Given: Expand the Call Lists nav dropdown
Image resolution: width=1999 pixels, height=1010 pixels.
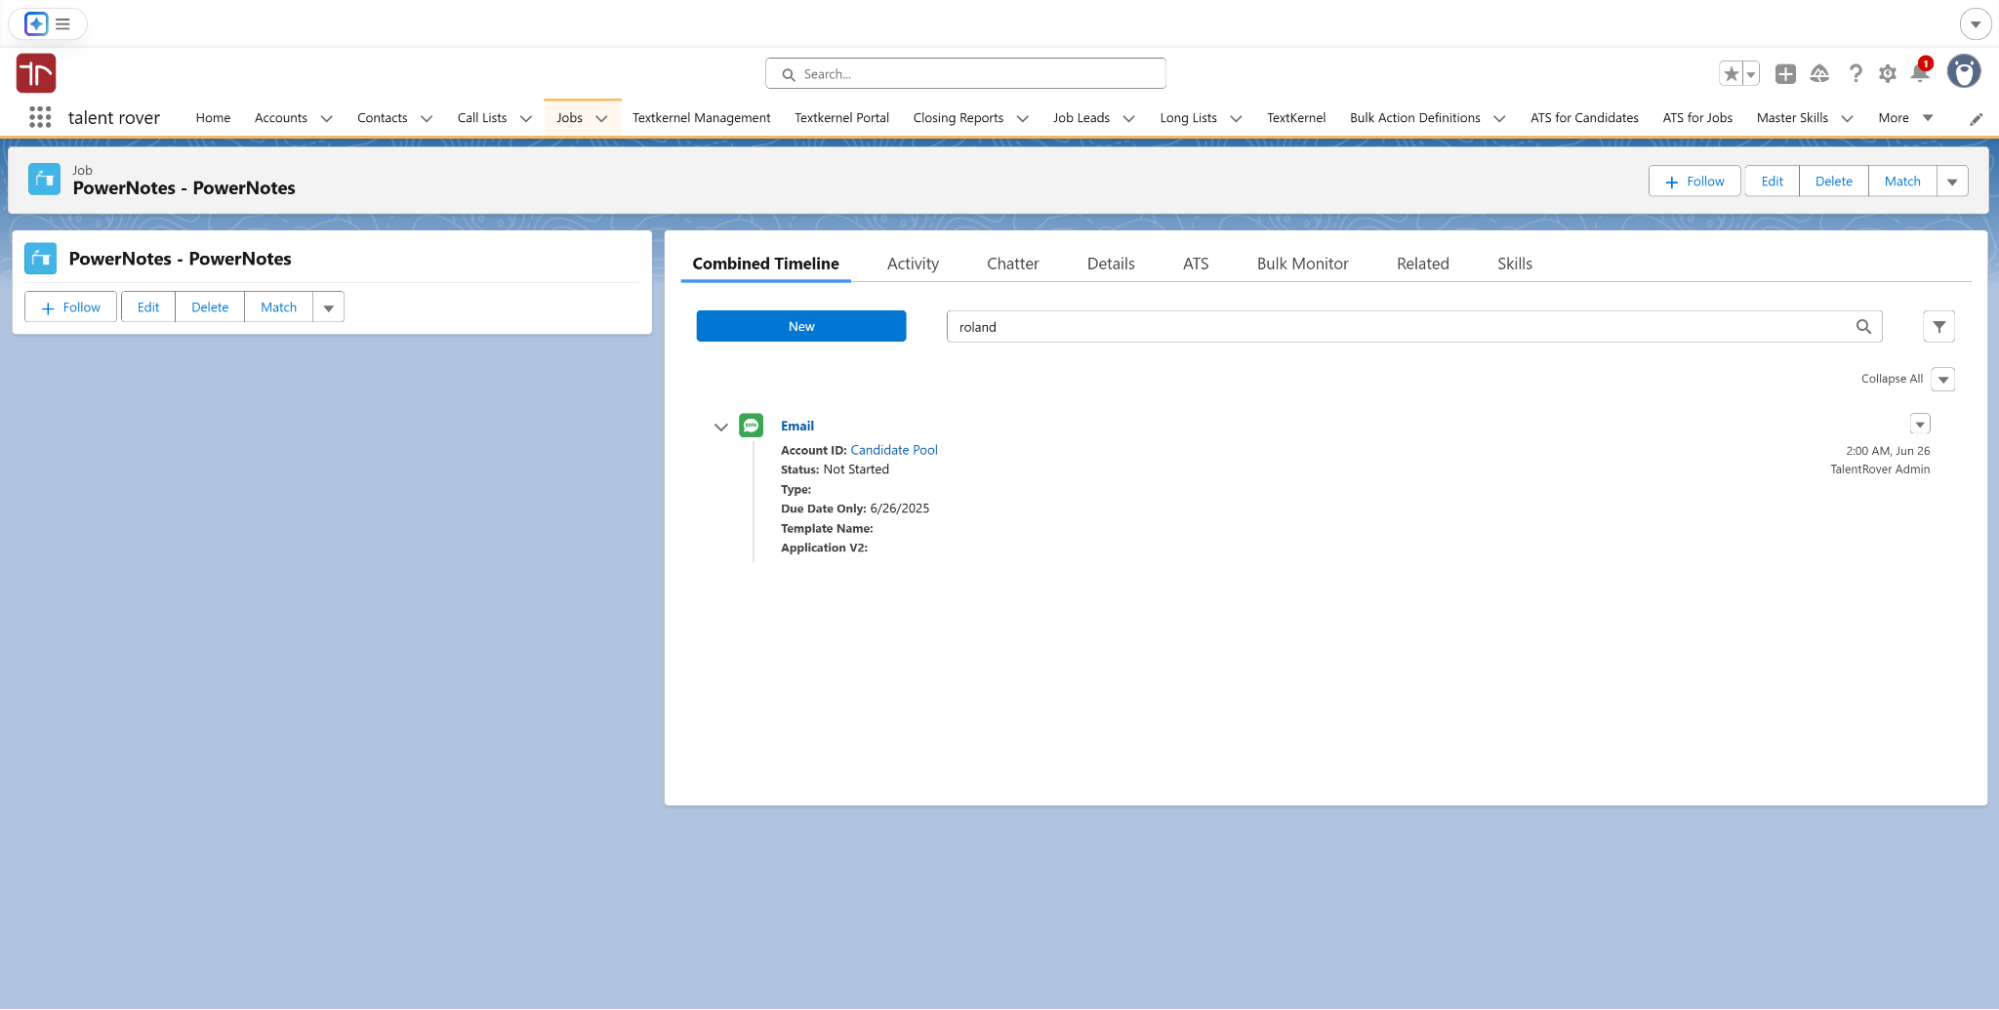Looking at the screenshot, I should pyautogui.click(x=526, y=118).
